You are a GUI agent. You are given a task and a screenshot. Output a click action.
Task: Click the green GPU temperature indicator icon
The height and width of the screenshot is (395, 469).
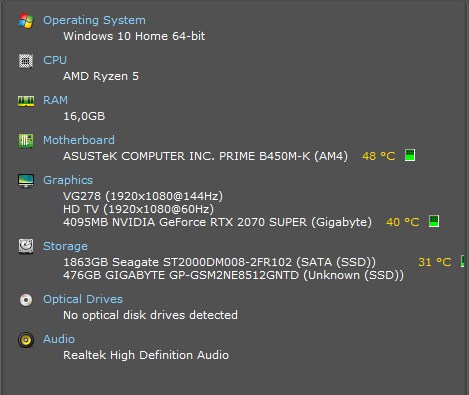tap(434, 221)
